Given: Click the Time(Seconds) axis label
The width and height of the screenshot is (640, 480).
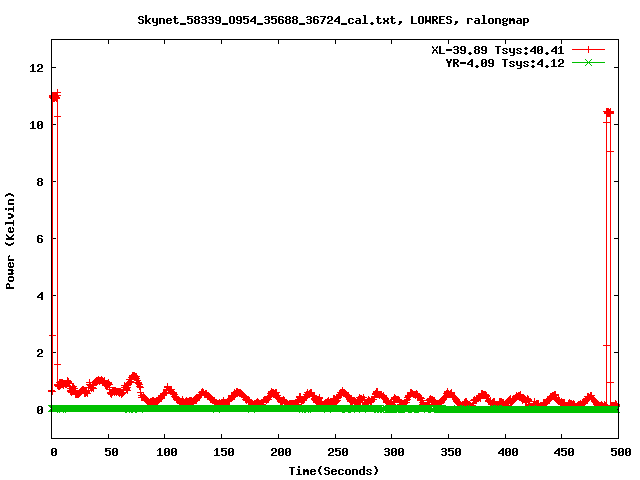Looking at the screenshot, I should coord(333,471).
